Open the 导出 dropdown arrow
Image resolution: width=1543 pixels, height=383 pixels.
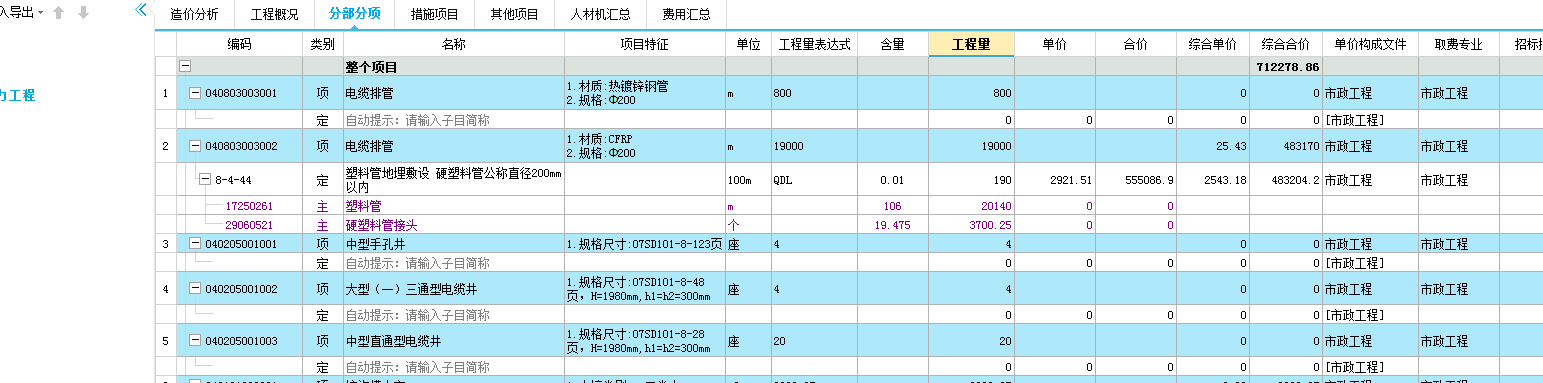pyautogui.click(x=40, y=13)
